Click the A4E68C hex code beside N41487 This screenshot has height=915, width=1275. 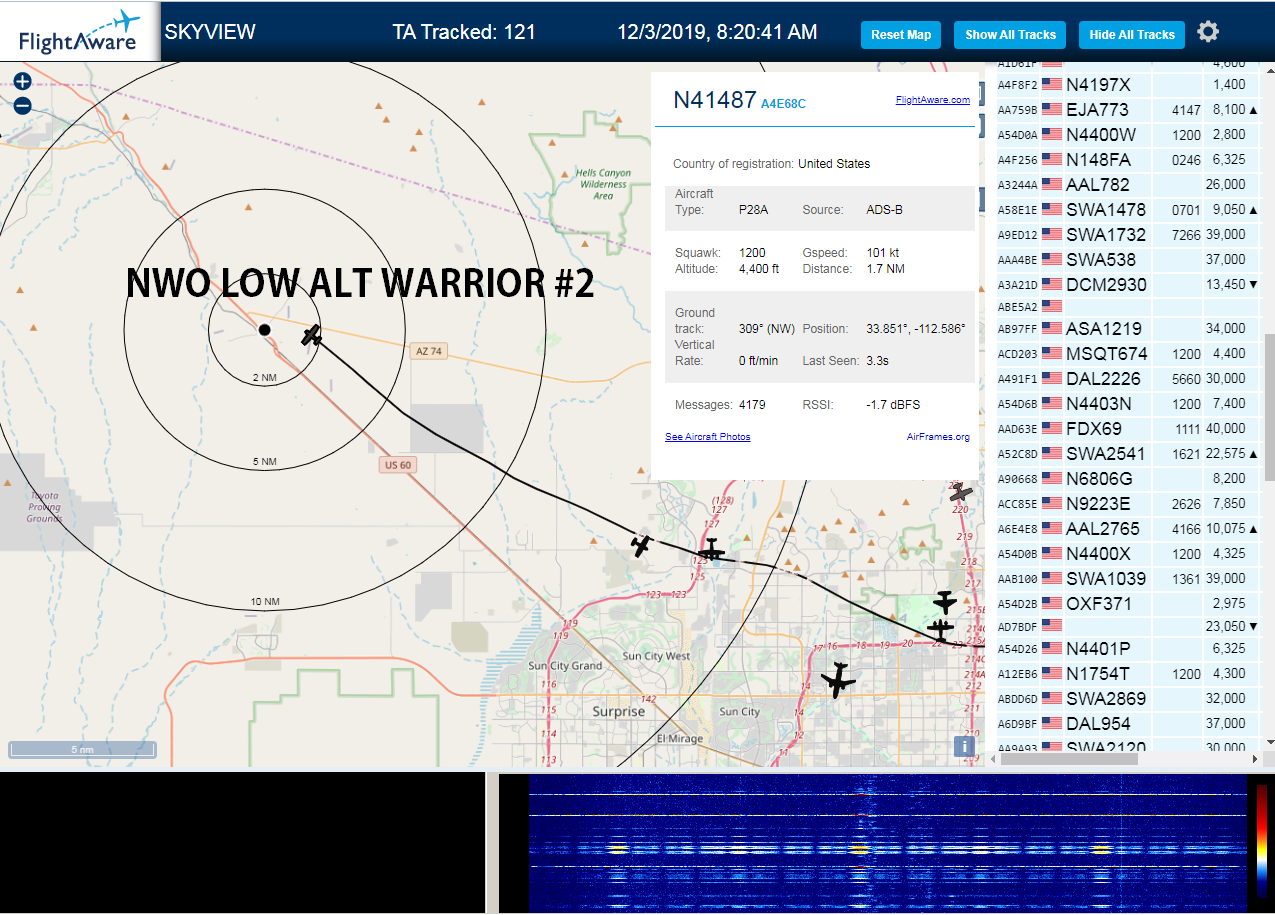[783, 103]
